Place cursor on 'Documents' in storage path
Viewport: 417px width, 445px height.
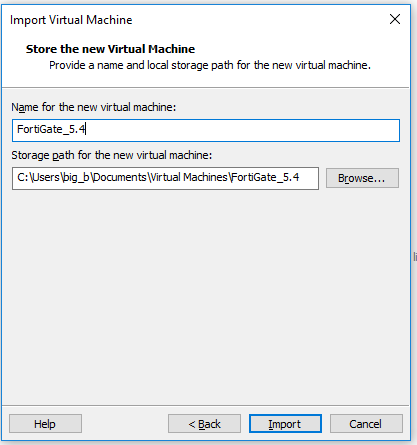(120, 177)
